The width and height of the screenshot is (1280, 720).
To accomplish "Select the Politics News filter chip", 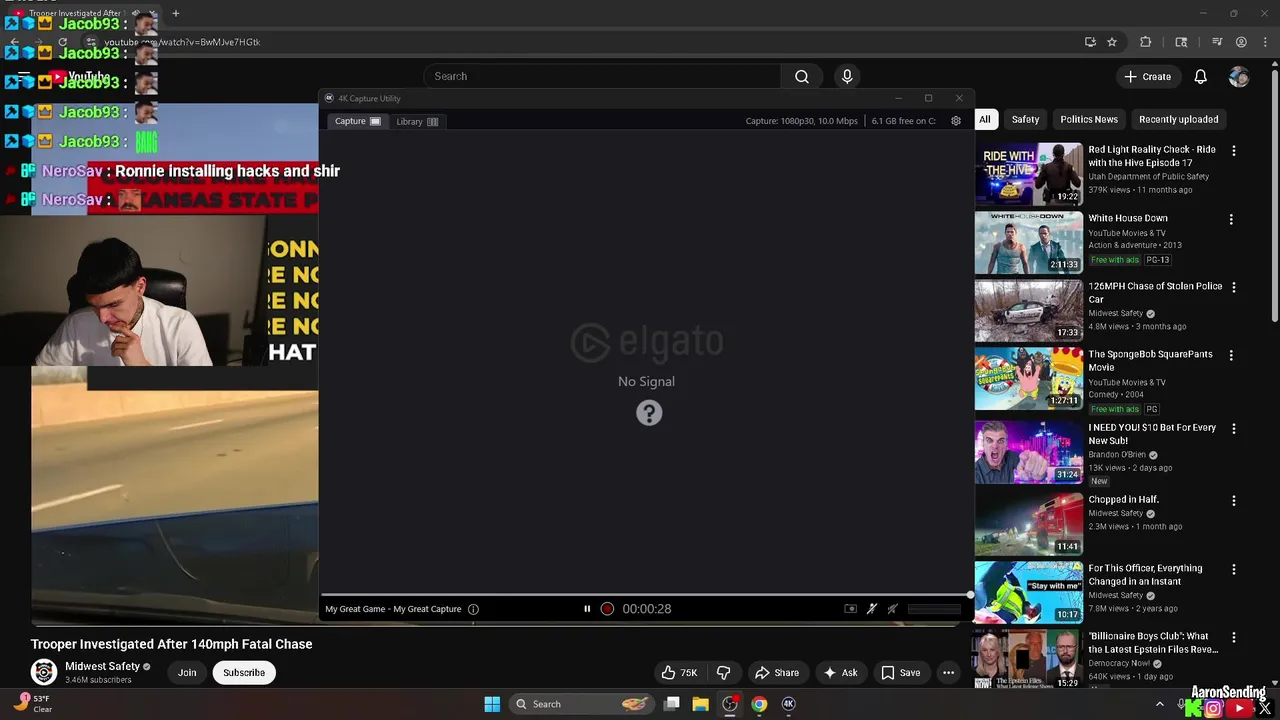I will [1089, 119].
